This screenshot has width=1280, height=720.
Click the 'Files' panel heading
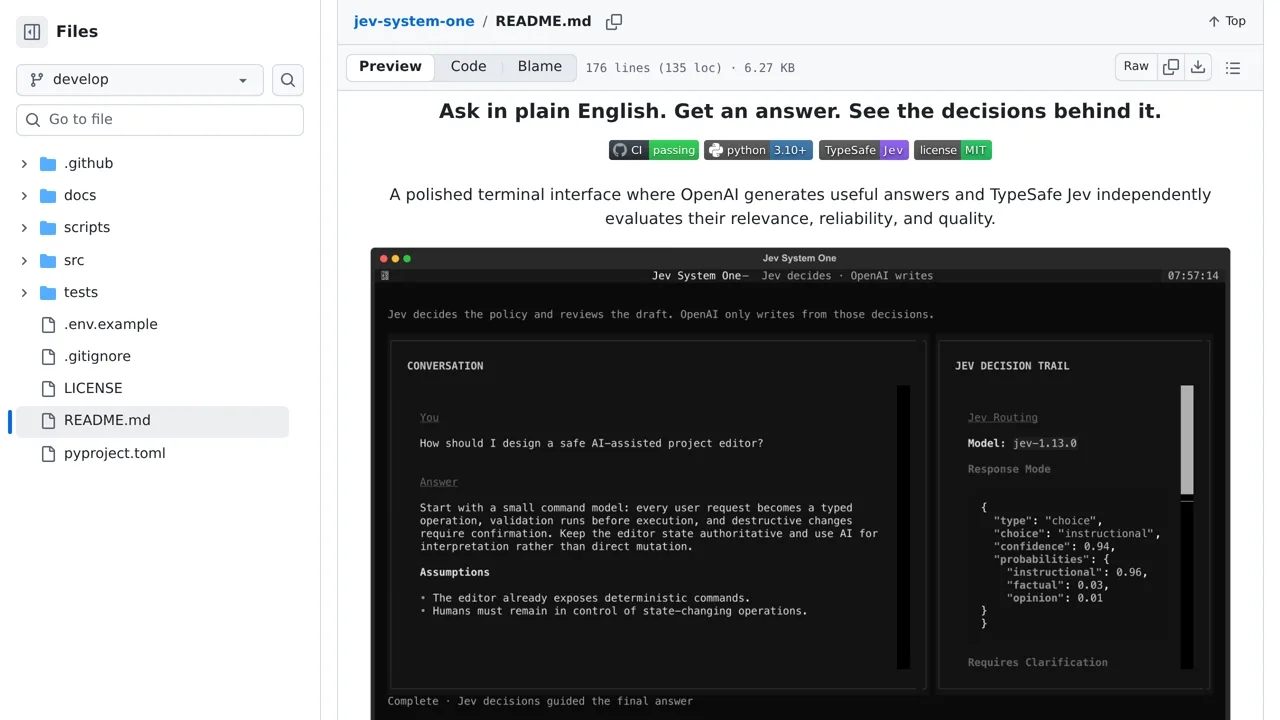coord(77,32)
